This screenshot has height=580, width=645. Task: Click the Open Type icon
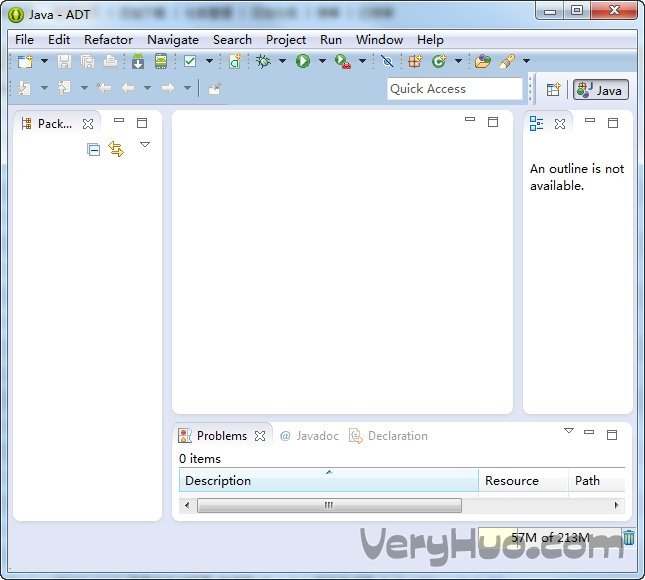483,61
